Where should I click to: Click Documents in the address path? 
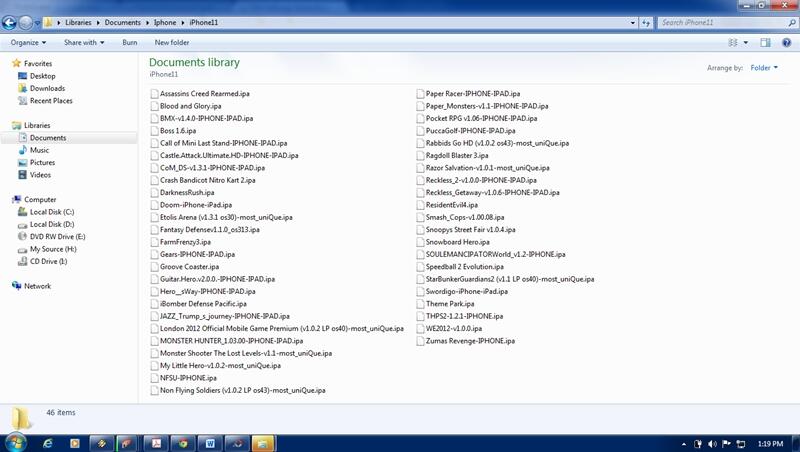coord(122,23)
